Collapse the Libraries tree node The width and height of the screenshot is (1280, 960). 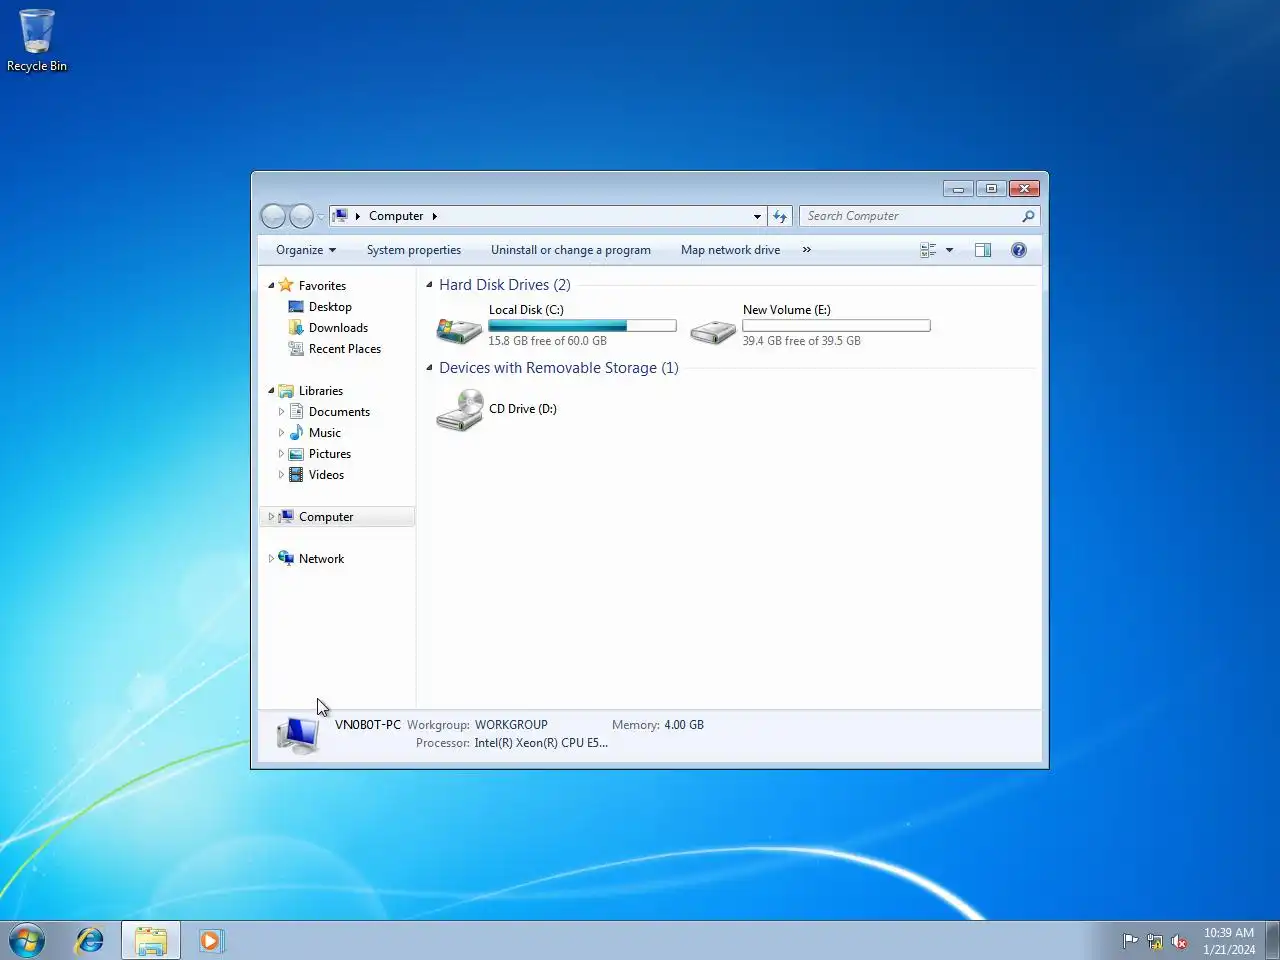point(271,391)
